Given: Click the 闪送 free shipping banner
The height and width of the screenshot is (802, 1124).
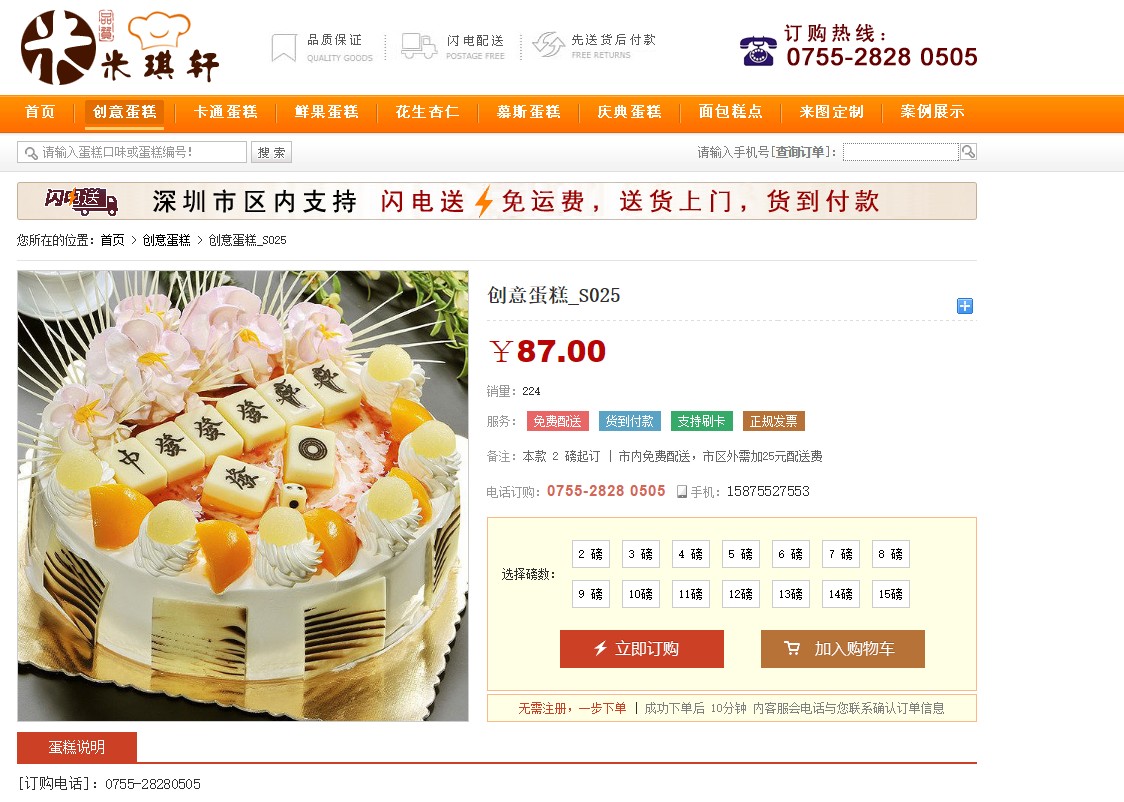Looking at the screenshot, I should click(497, 201).
